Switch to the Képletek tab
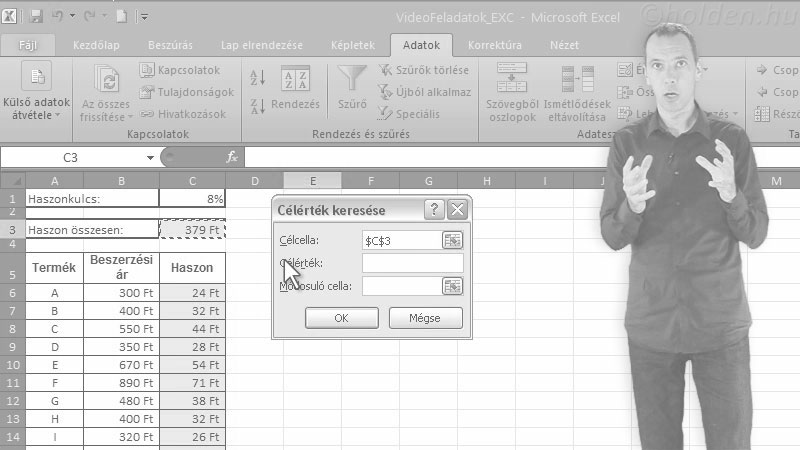Image resolution: width=800 pixels, height=450 pixels. (353, 45)
